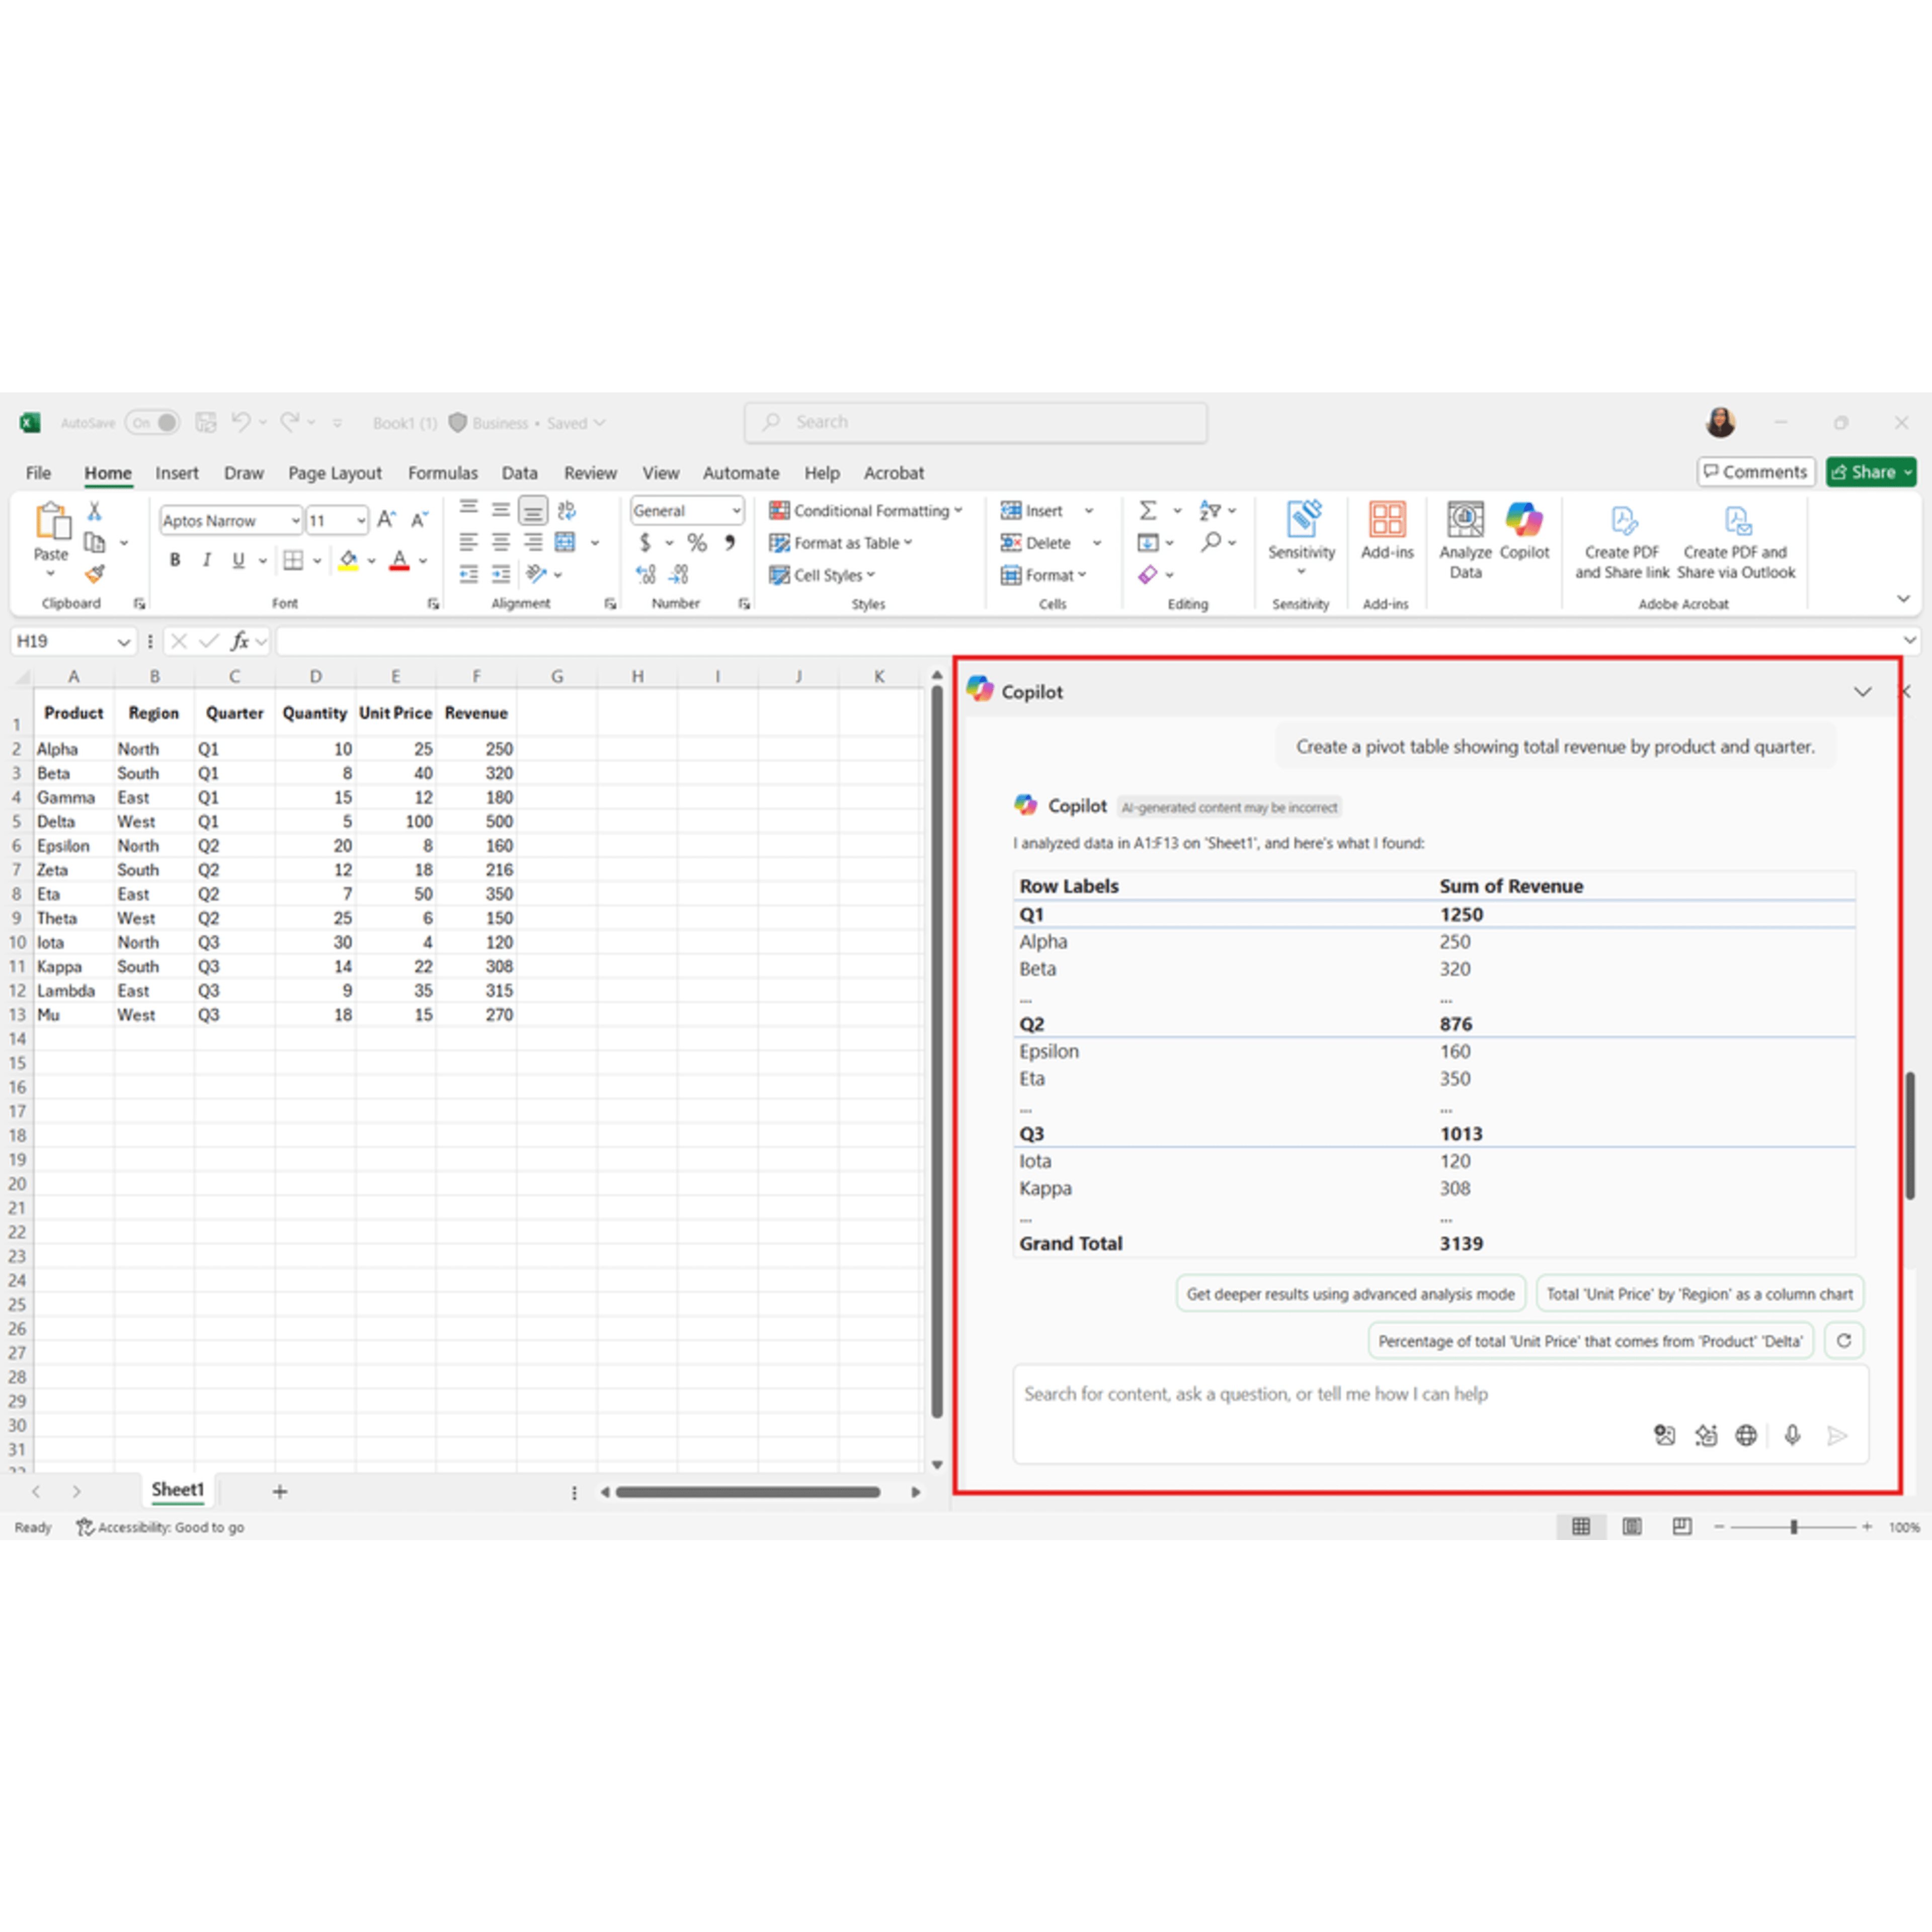Click the Format Painter brush
The width and height of the screenshot is (1932, 1932).
(x=94, y=574)
